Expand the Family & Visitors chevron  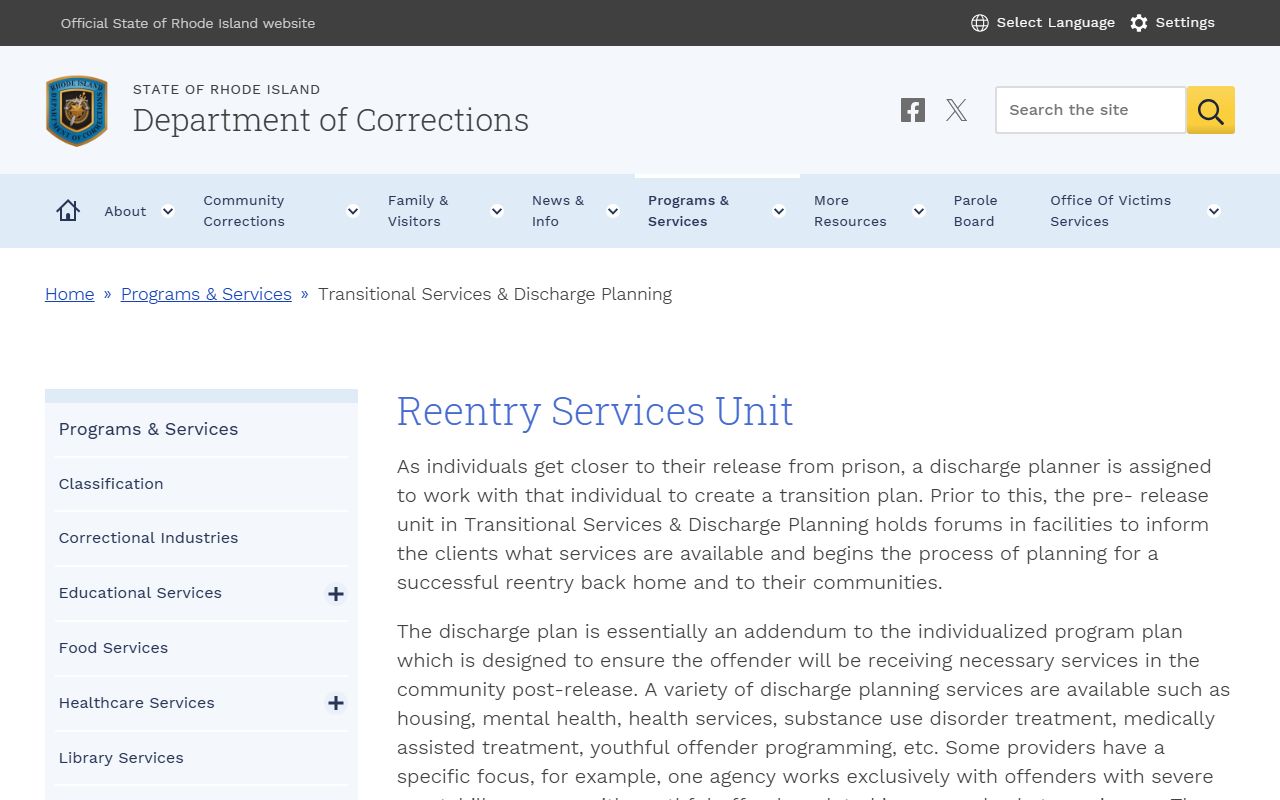point(497,211)
